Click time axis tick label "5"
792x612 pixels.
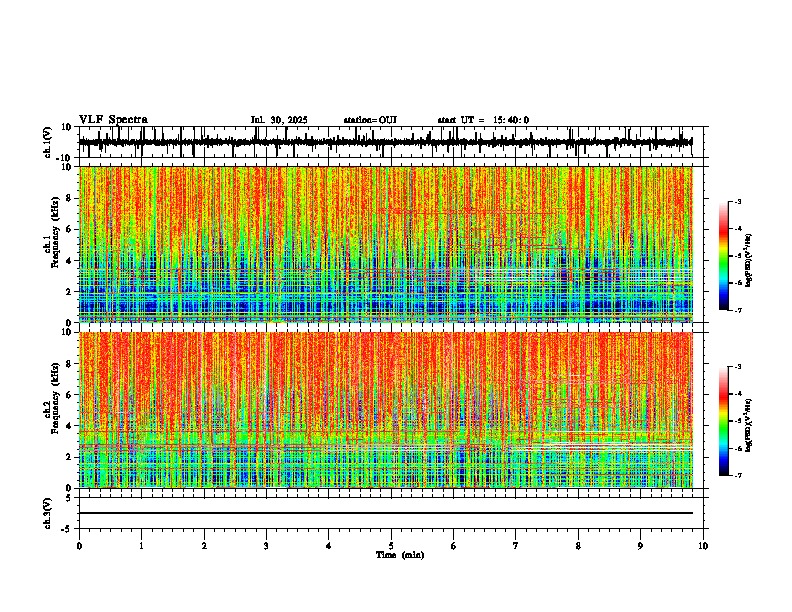[x=391, y=546]
